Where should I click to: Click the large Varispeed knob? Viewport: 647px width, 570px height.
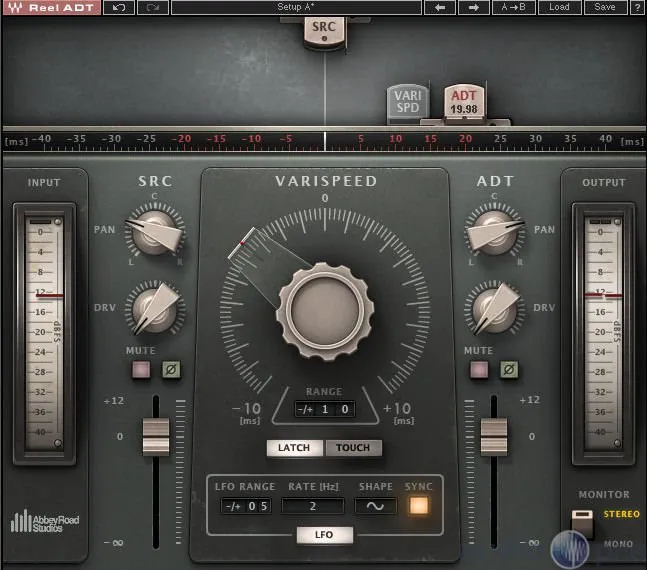click(325, 310)
